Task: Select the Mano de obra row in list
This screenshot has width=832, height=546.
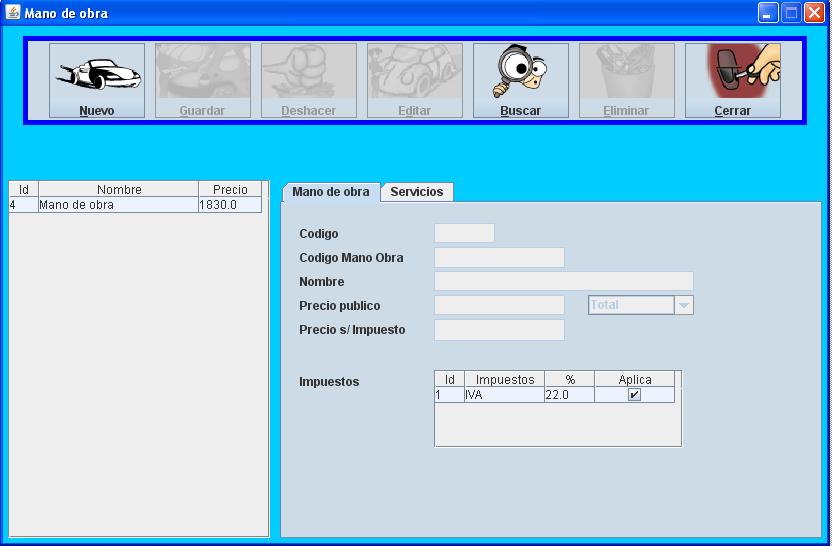Action: point(118,205)
